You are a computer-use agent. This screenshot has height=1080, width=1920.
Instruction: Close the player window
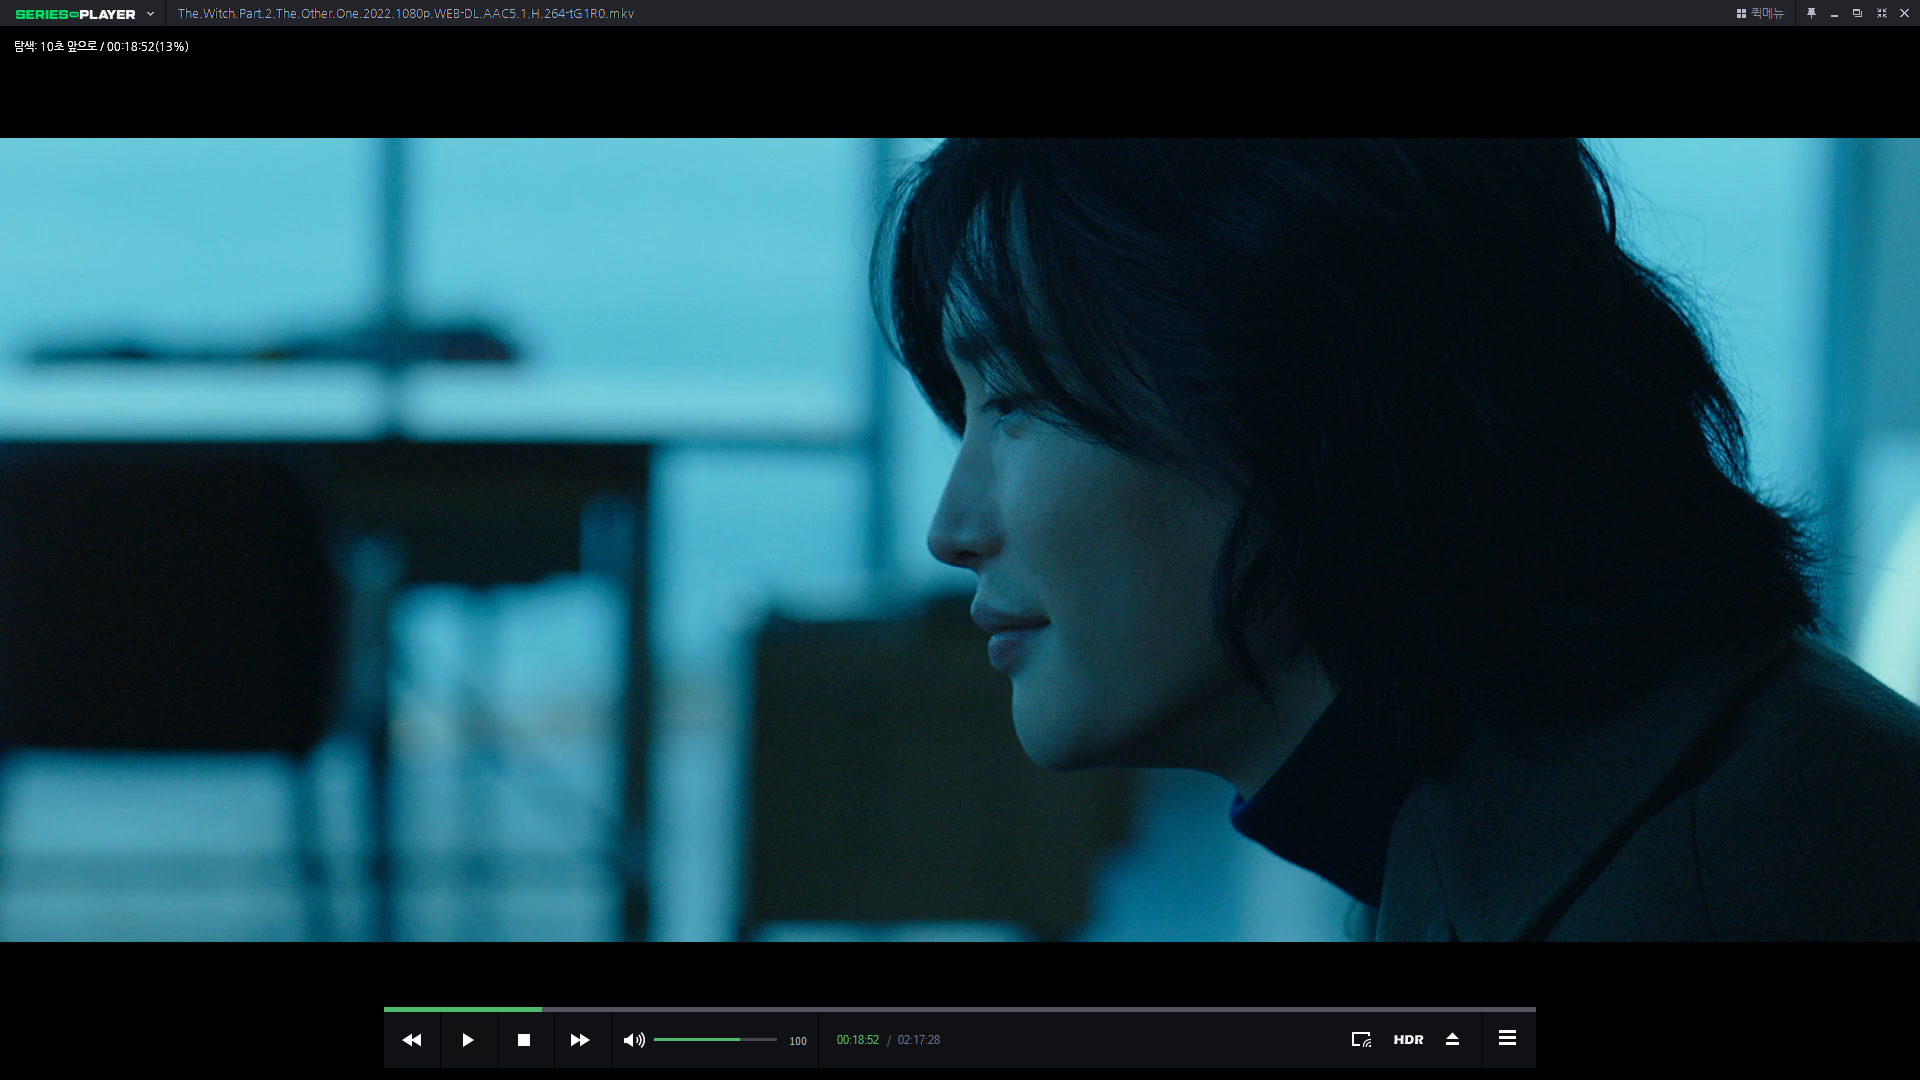(1904, 13)
